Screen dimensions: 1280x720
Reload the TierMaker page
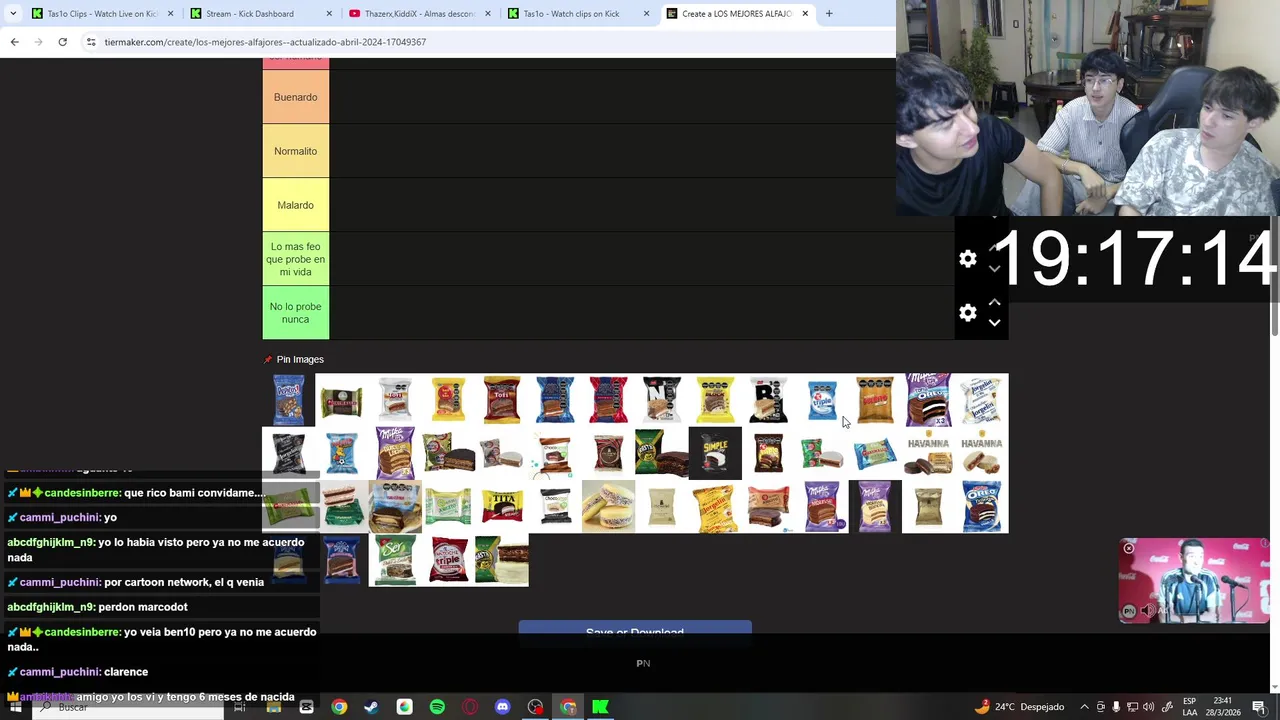point(62,42)
